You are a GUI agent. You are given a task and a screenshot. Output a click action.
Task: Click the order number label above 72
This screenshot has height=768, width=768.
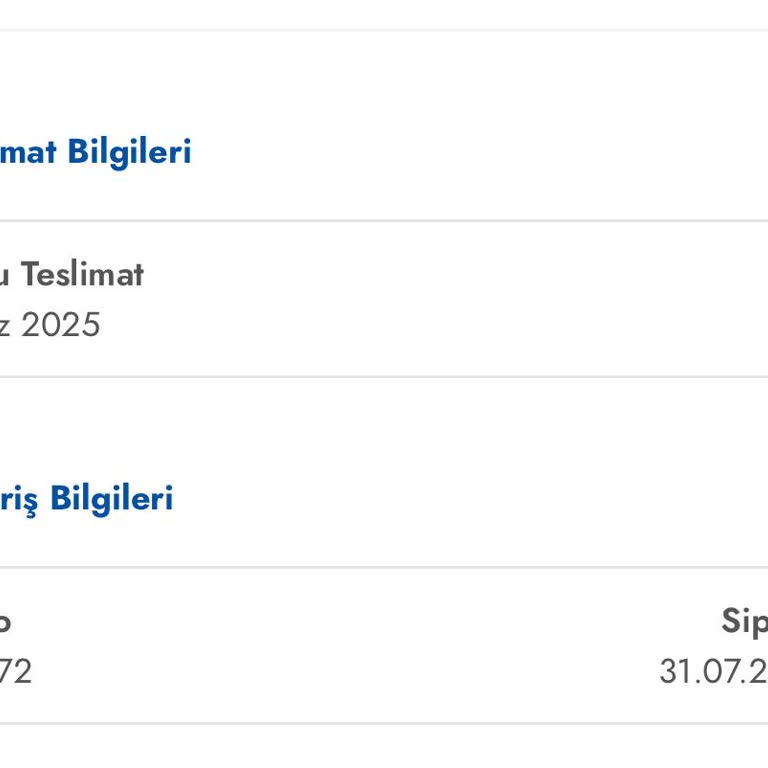point(5,621)
